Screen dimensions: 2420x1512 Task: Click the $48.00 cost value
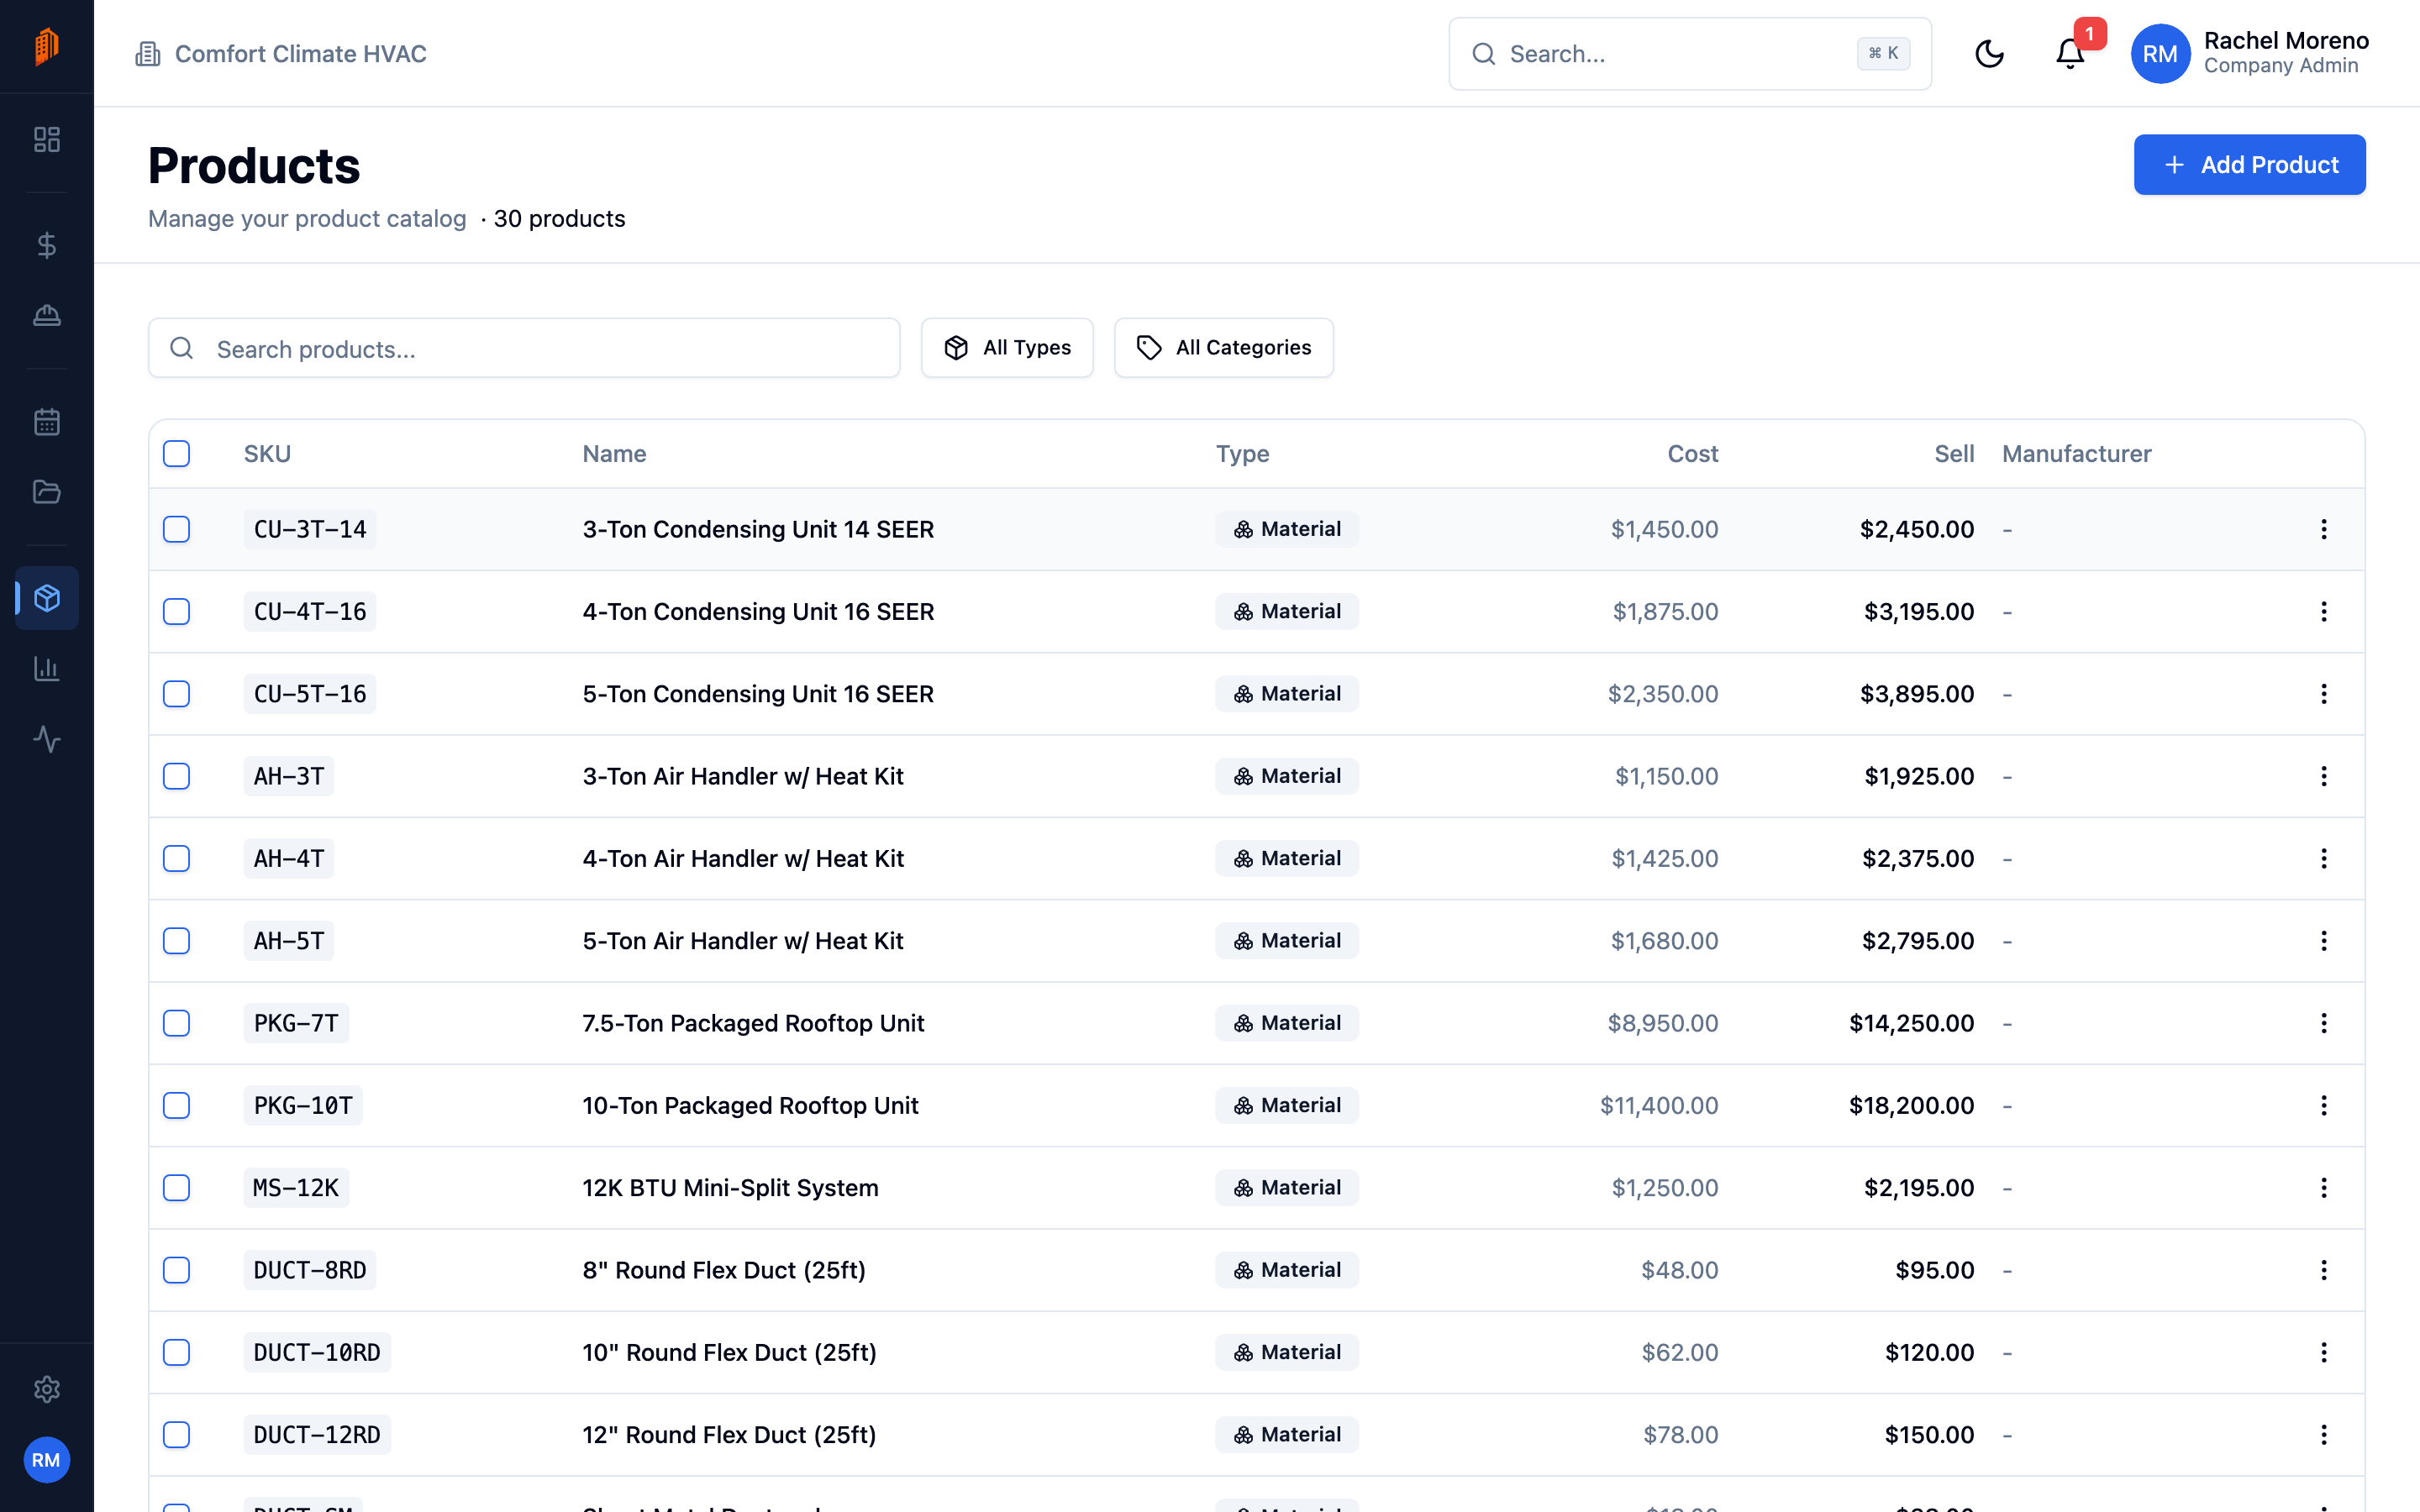click(x=1679, y=1270)
